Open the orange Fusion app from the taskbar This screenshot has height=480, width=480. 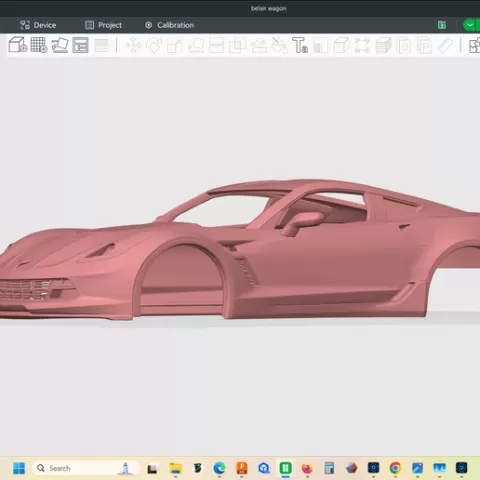pyautogui.click(x=242, y=468)
